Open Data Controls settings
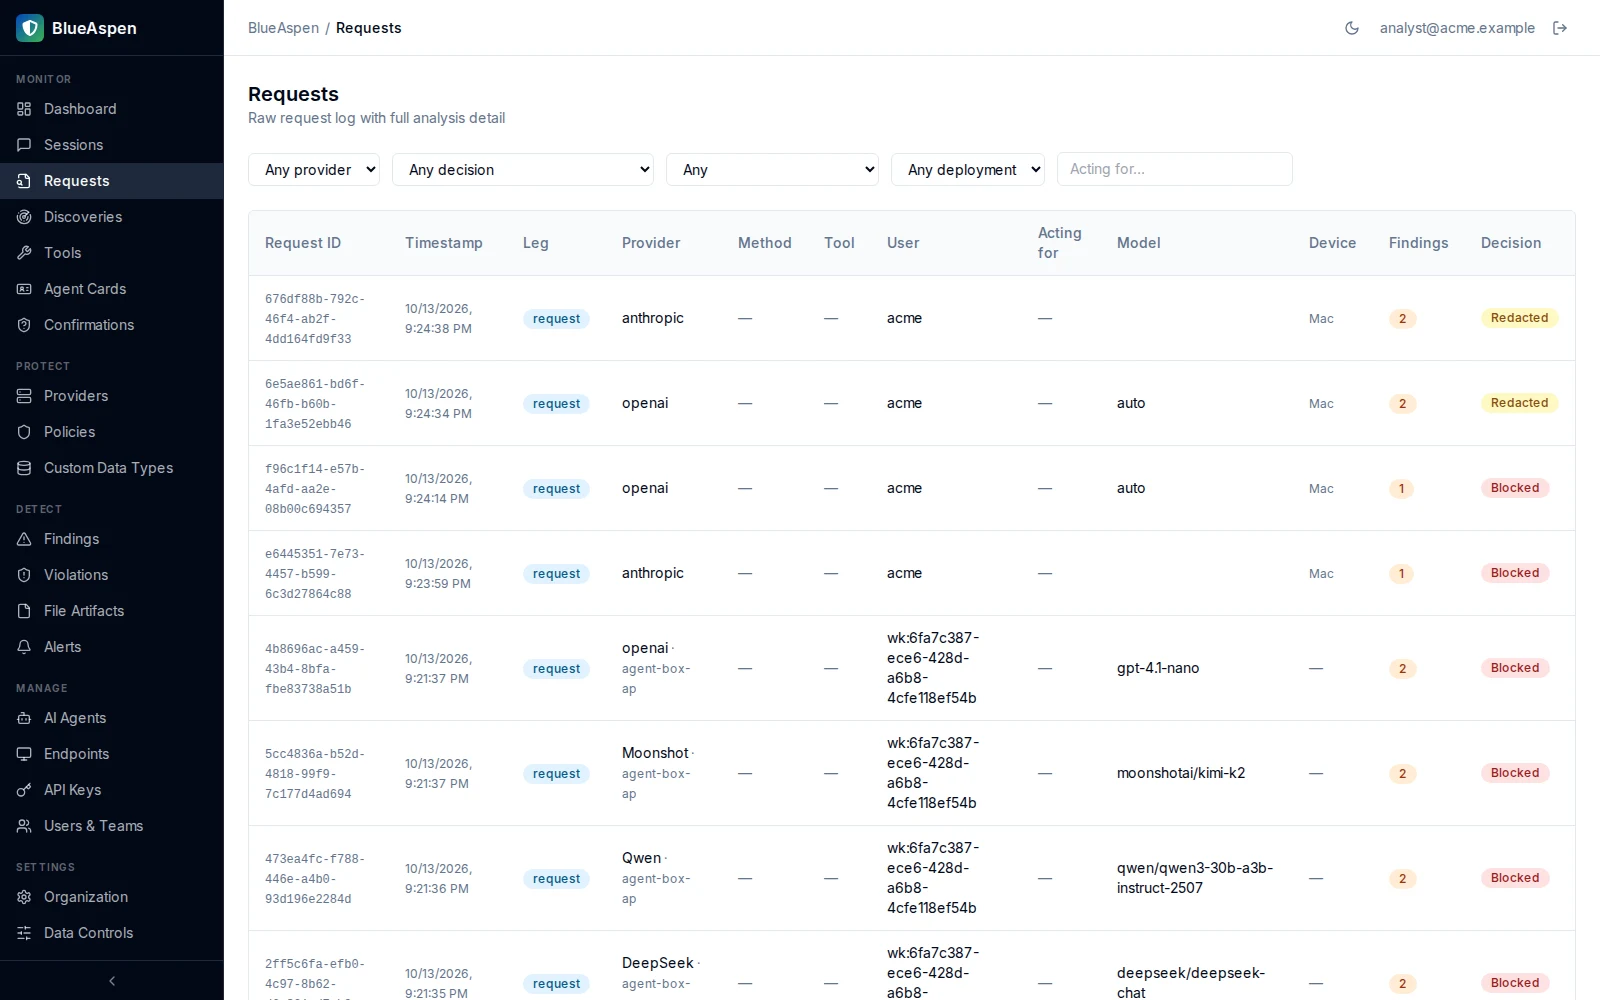This screenshot has height=1000, width=1600. [112, 933]
